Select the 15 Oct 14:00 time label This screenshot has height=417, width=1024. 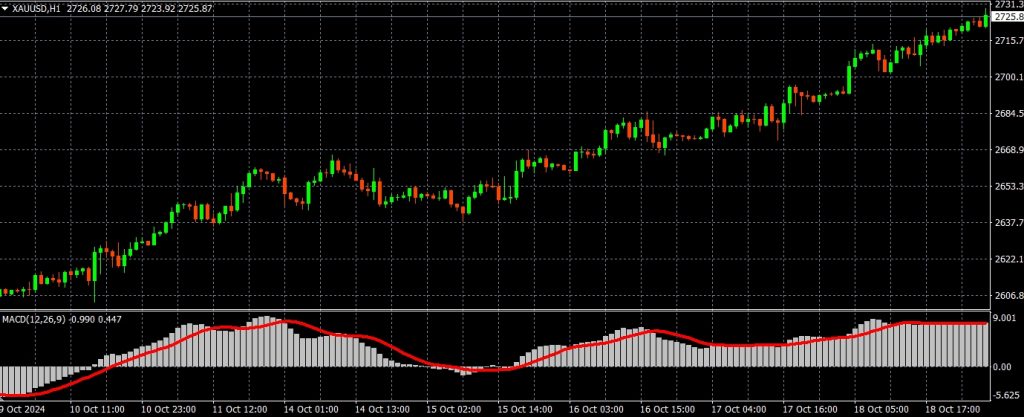tap(526, 409)
